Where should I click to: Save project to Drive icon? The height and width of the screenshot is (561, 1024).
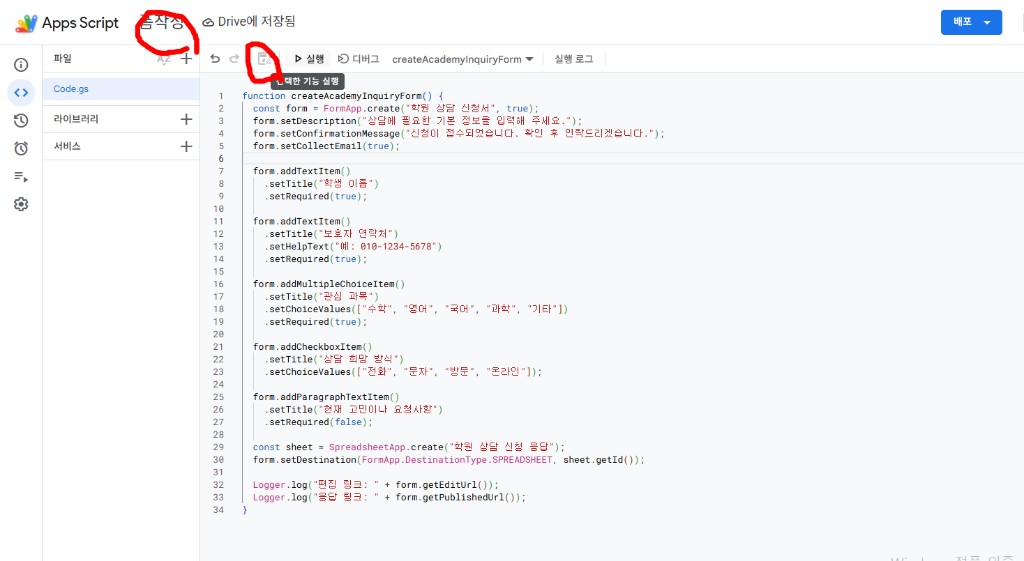[264, 59]
